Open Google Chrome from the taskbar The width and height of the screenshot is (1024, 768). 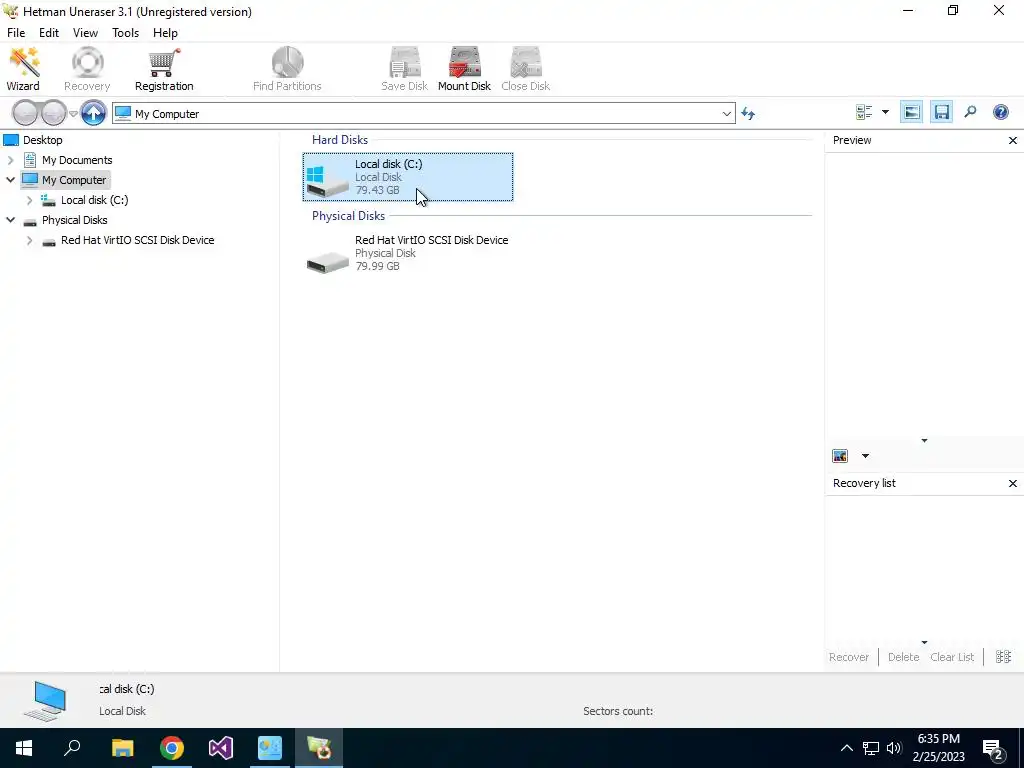coord(172,748)
